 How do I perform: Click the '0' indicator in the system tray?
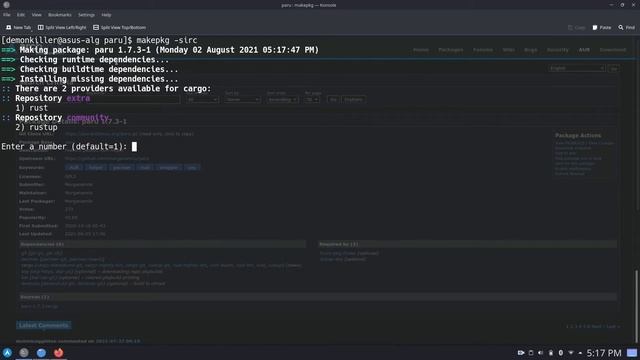pyautogui.click(x=561, y=353)
